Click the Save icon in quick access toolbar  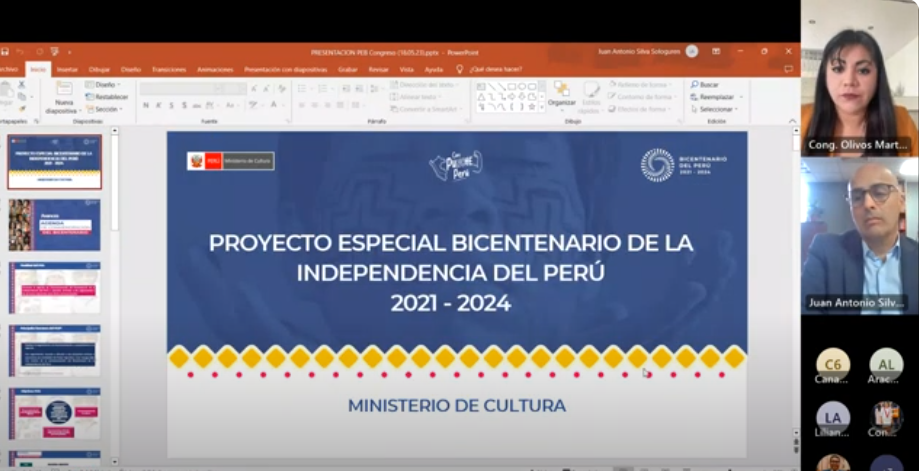5,51
